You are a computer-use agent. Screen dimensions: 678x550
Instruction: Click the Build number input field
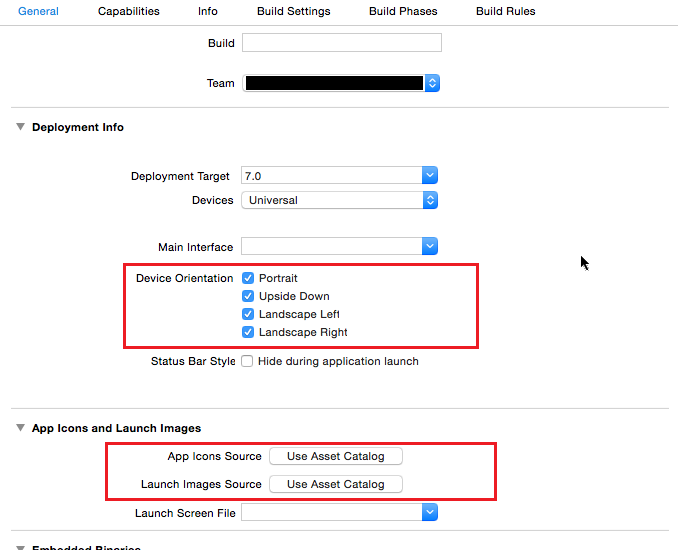point(342,42)
